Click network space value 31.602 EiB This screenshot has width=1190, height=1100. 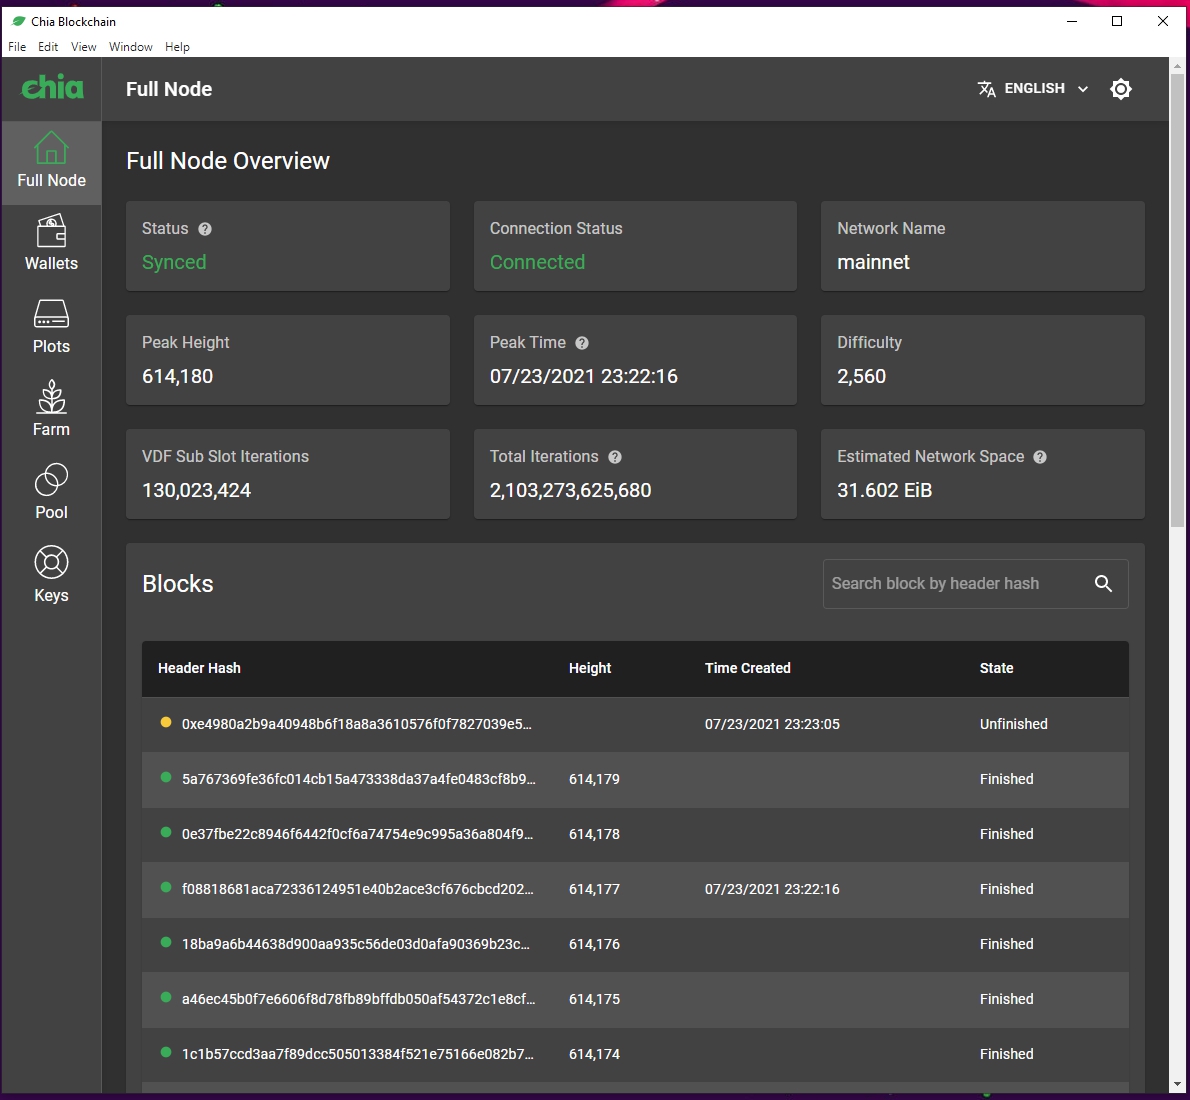(x=884, y=490)
